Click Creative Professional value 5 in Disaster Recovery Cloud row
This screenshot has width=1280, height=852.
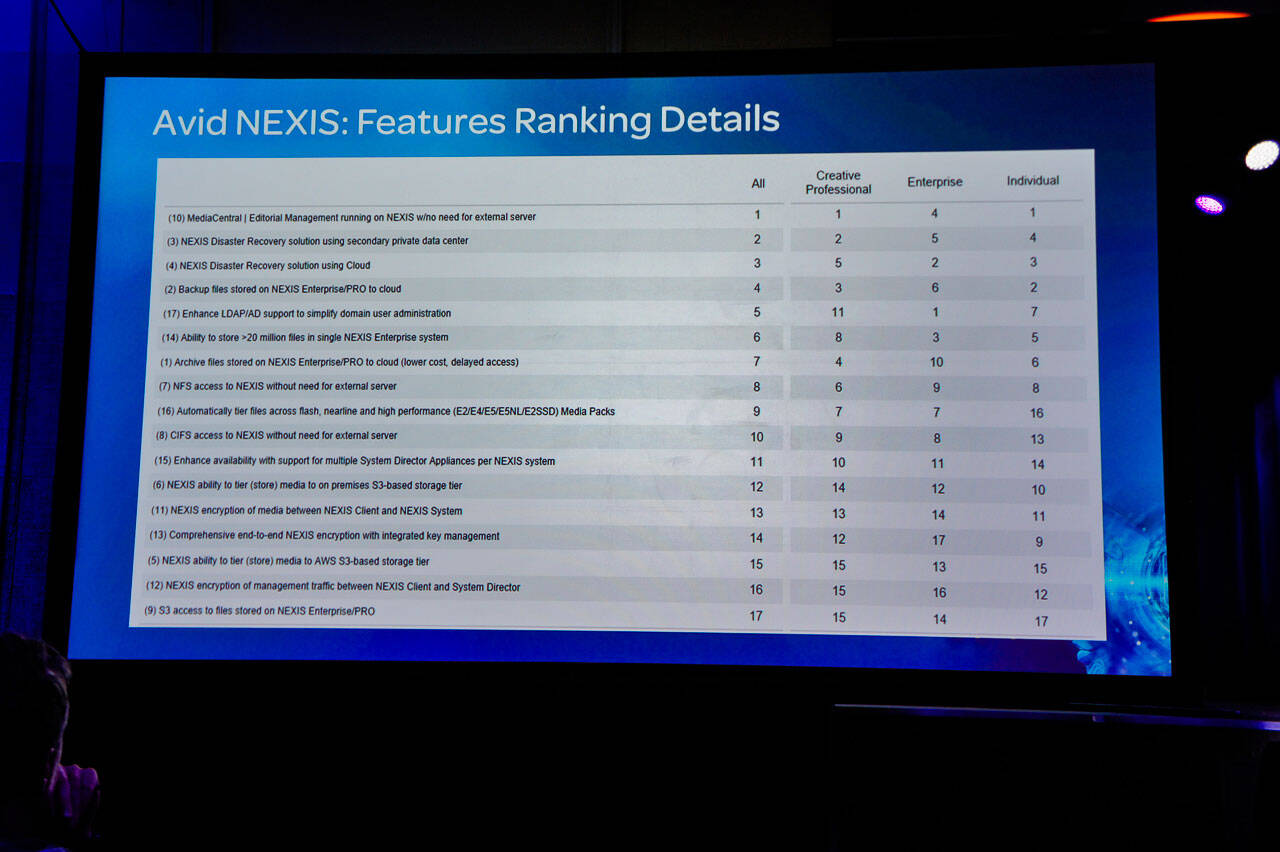point(838,263)
